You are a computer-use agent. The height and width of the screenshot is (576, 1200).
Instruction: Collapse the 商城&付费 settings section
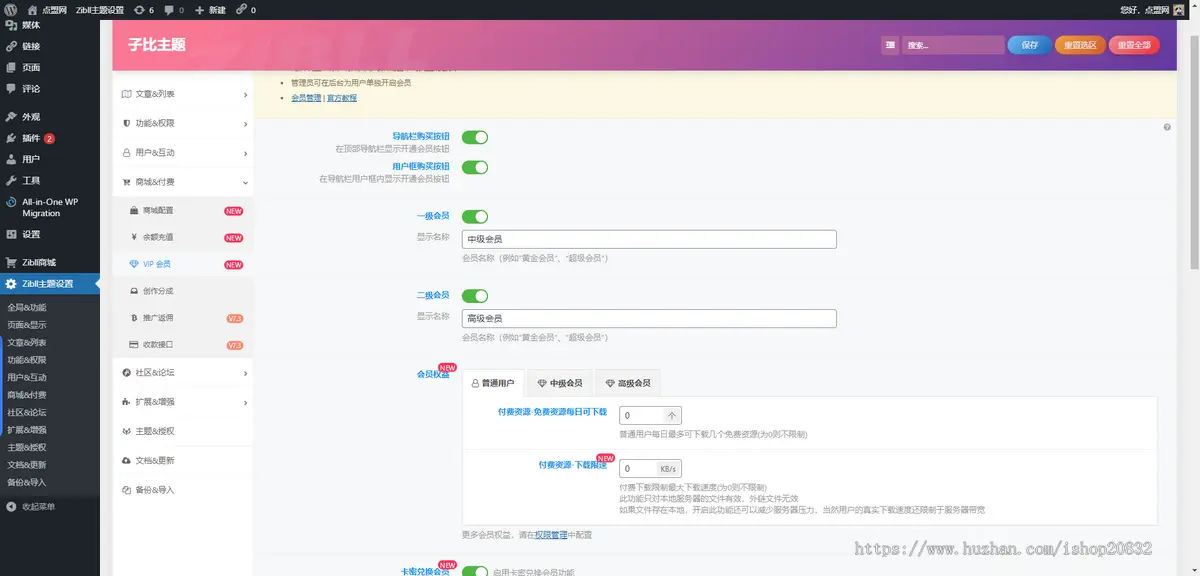pos(183,182)
